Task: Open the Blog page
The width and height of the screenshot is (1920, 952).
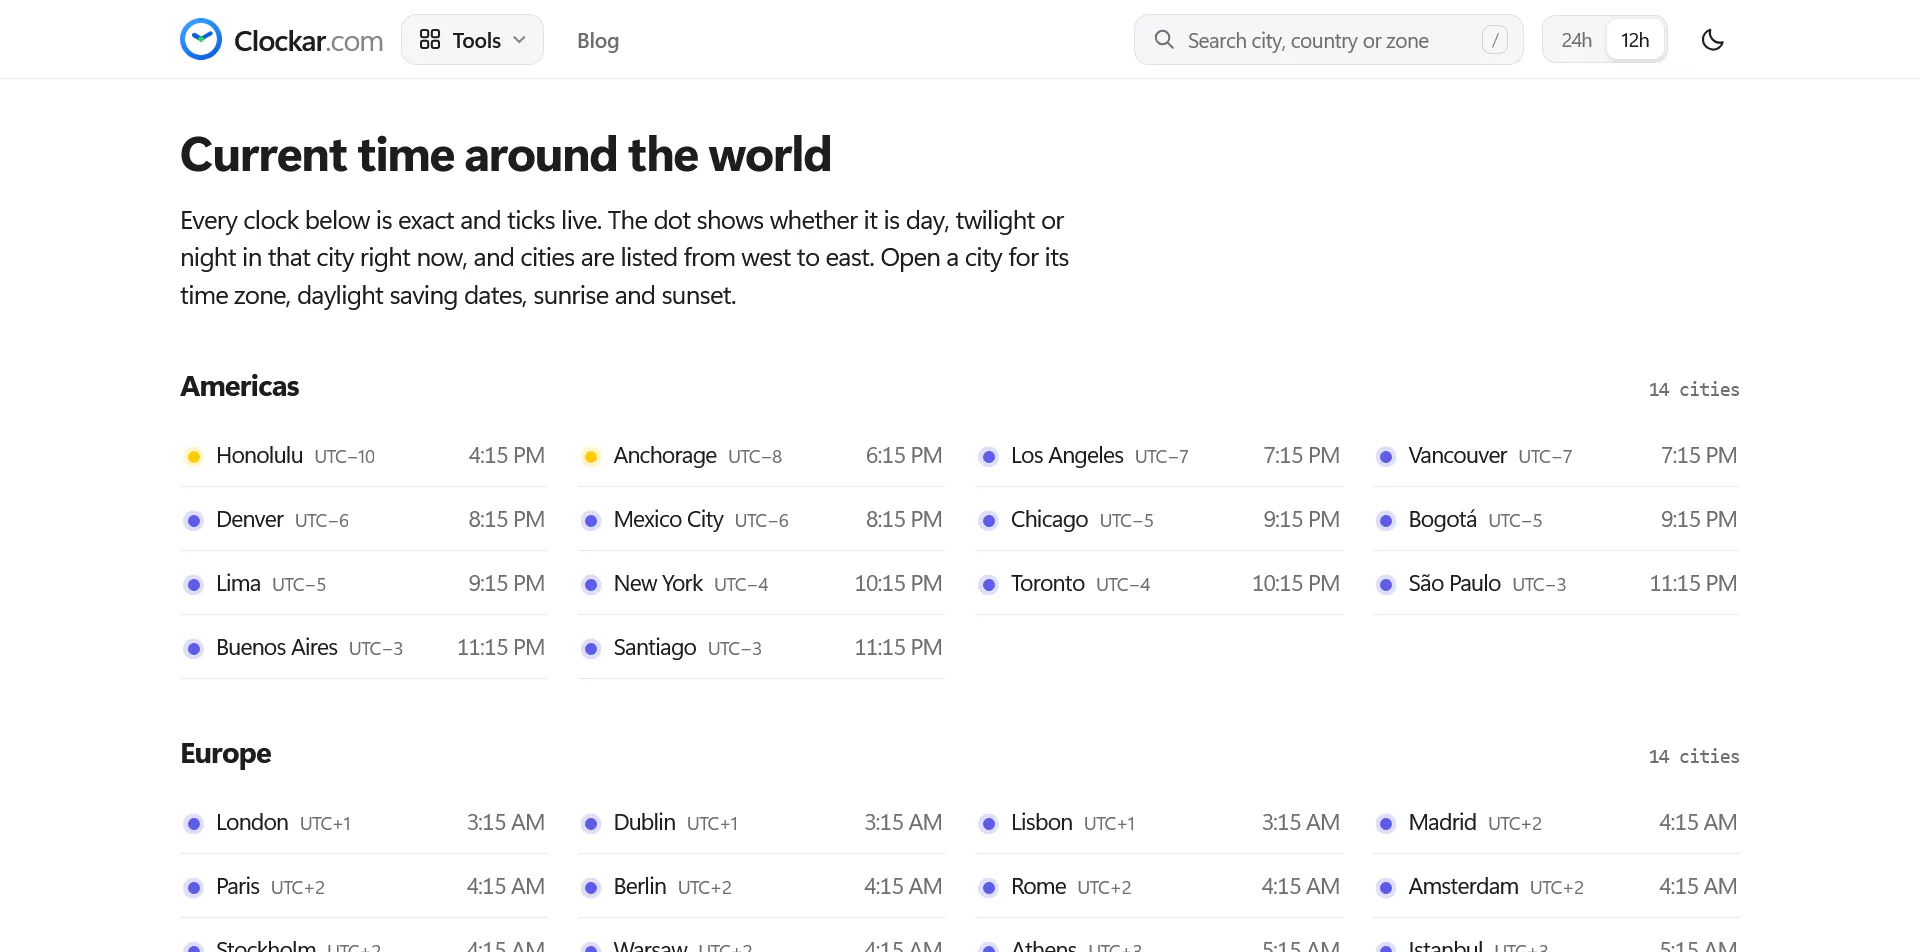Action: click(598, 41)
